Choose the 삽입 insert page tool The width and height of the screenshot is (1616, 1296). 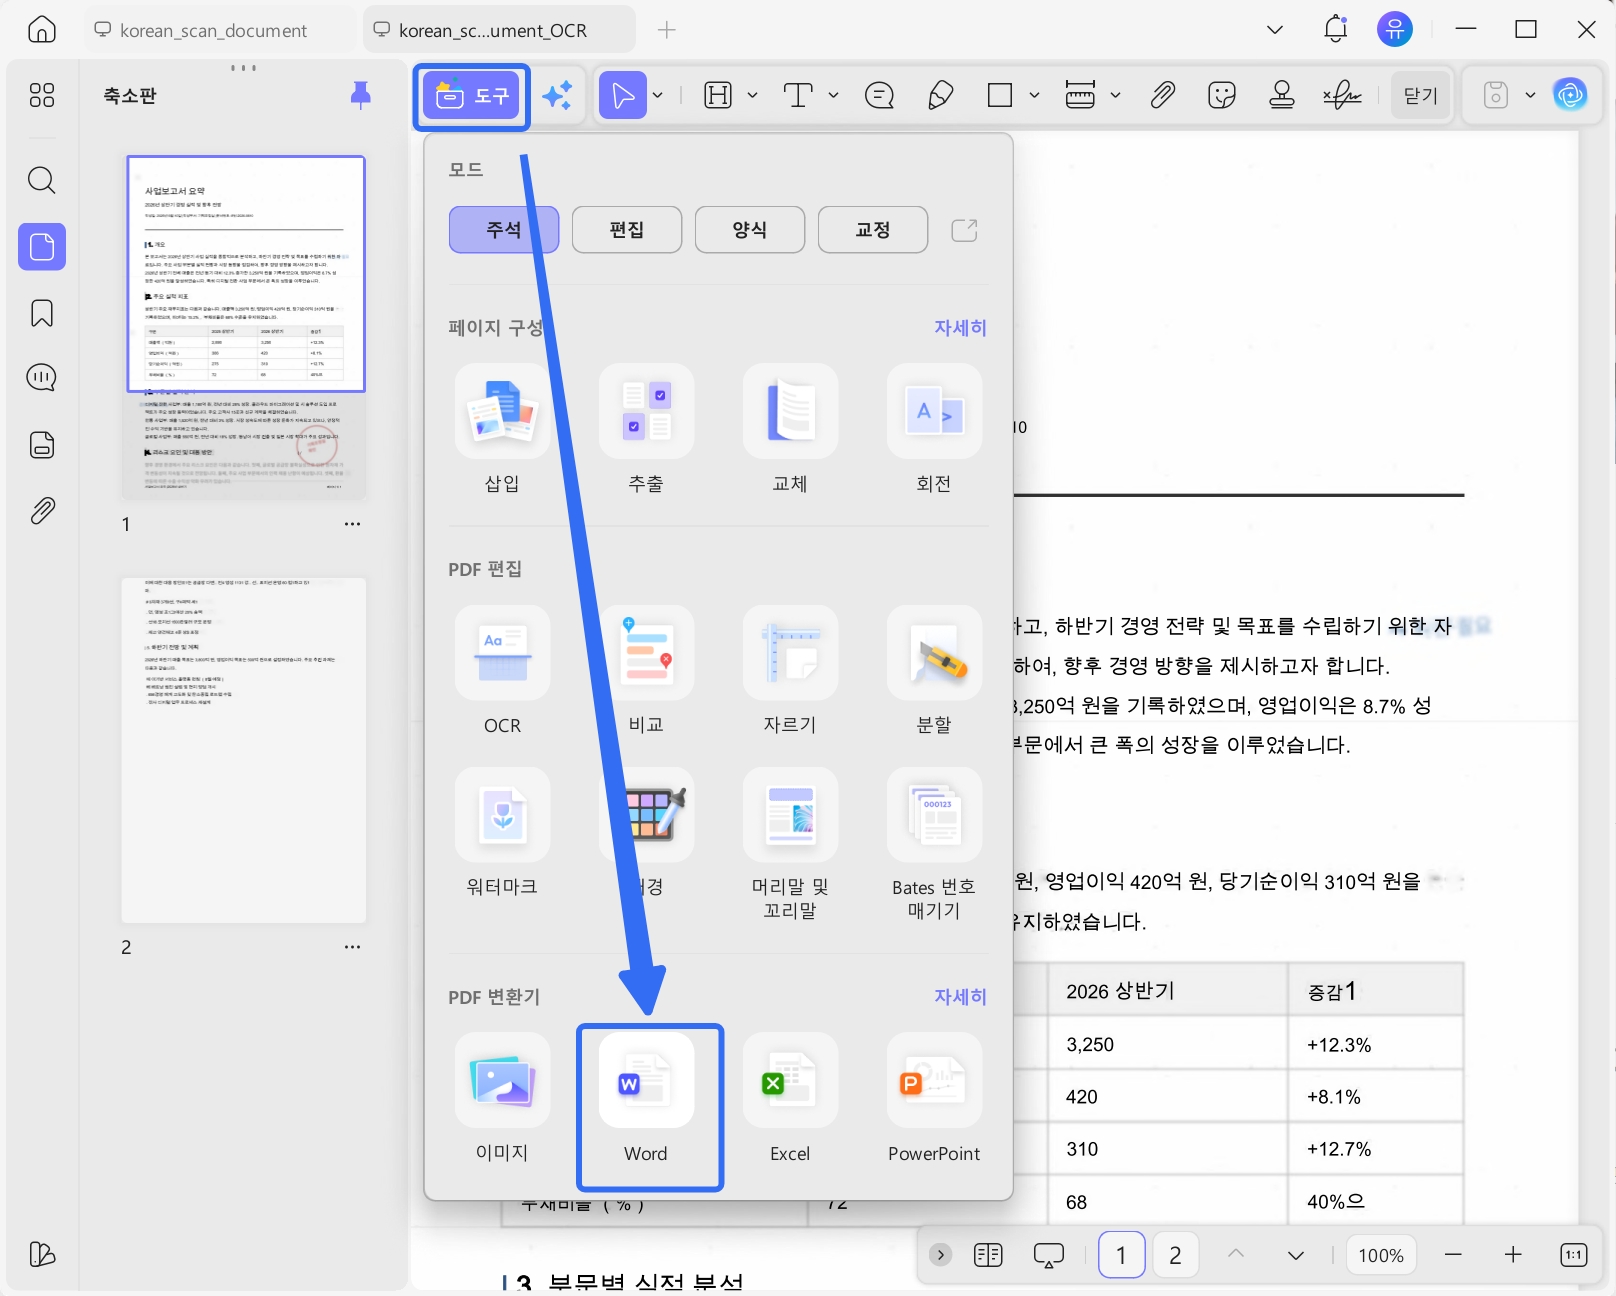click(502, 430)
